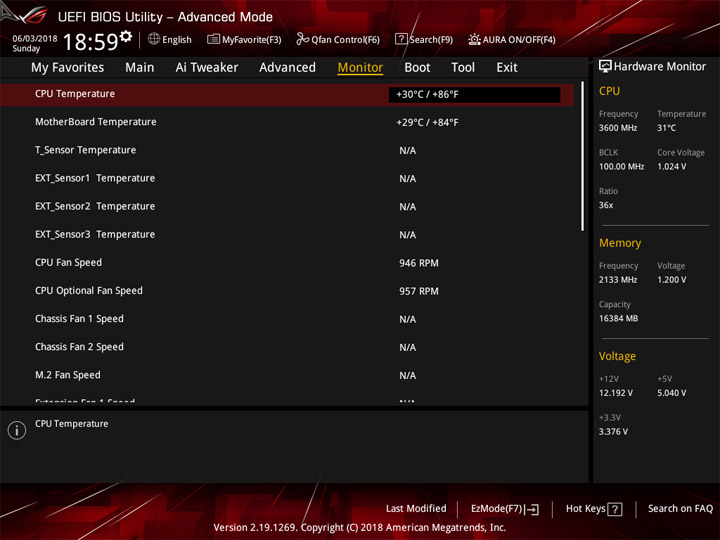Select CPU Optional Fan Speed row

(x=287, y=291)
